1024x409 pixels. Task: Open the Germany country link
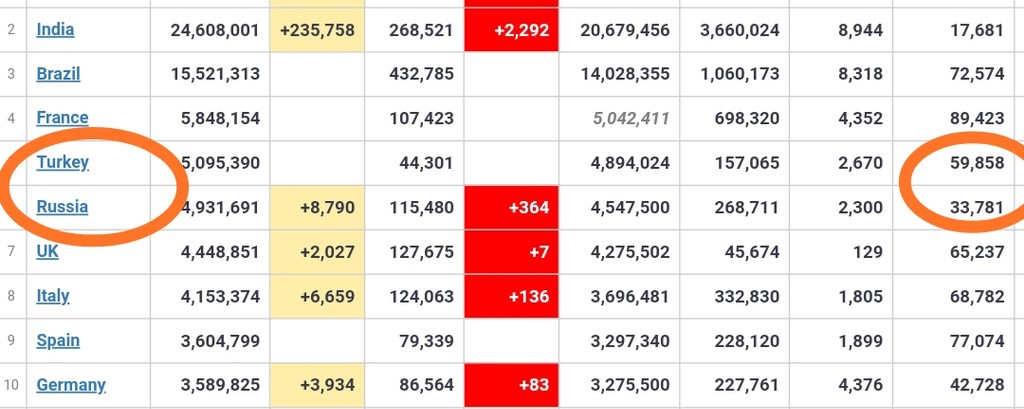click(71, 385)
